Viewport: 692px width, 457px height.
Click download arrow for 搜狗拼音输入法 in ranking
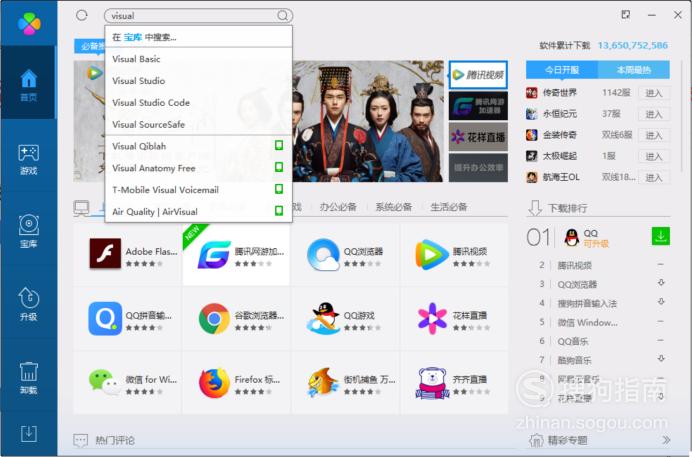click(661, 302)
